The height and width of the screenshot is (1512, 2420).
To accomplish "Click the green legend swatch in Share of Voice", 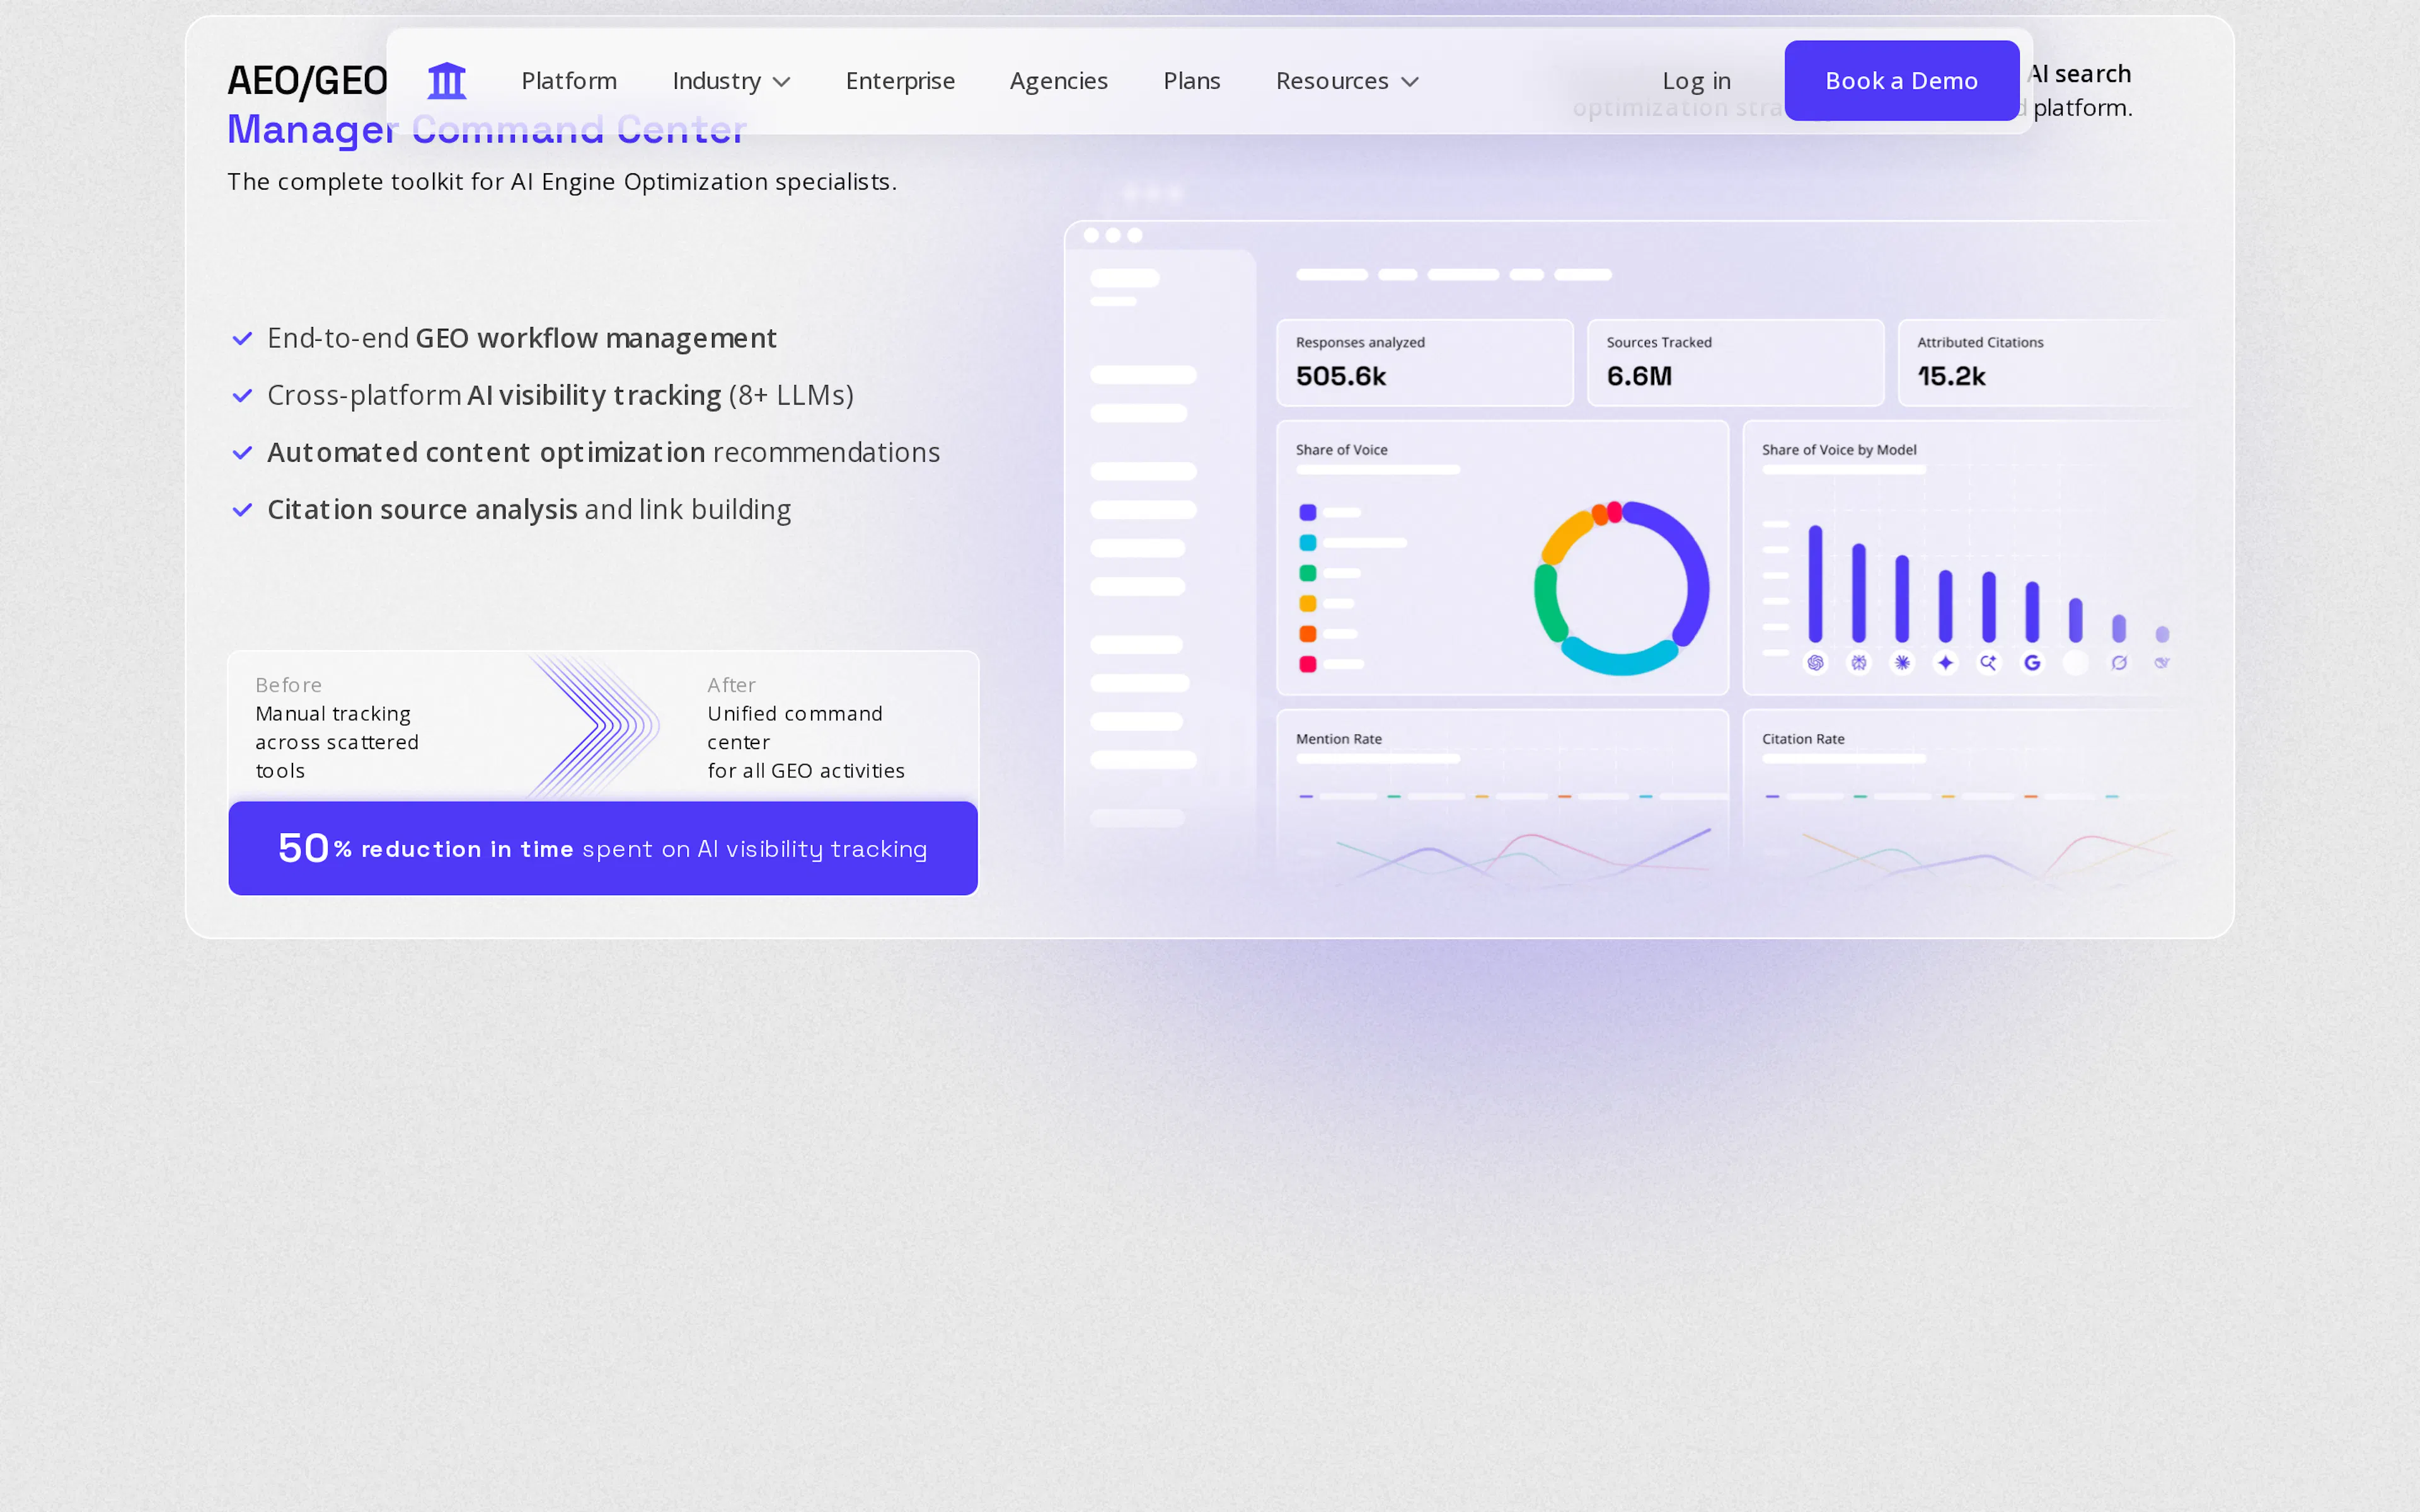I will coord(1307,573).
